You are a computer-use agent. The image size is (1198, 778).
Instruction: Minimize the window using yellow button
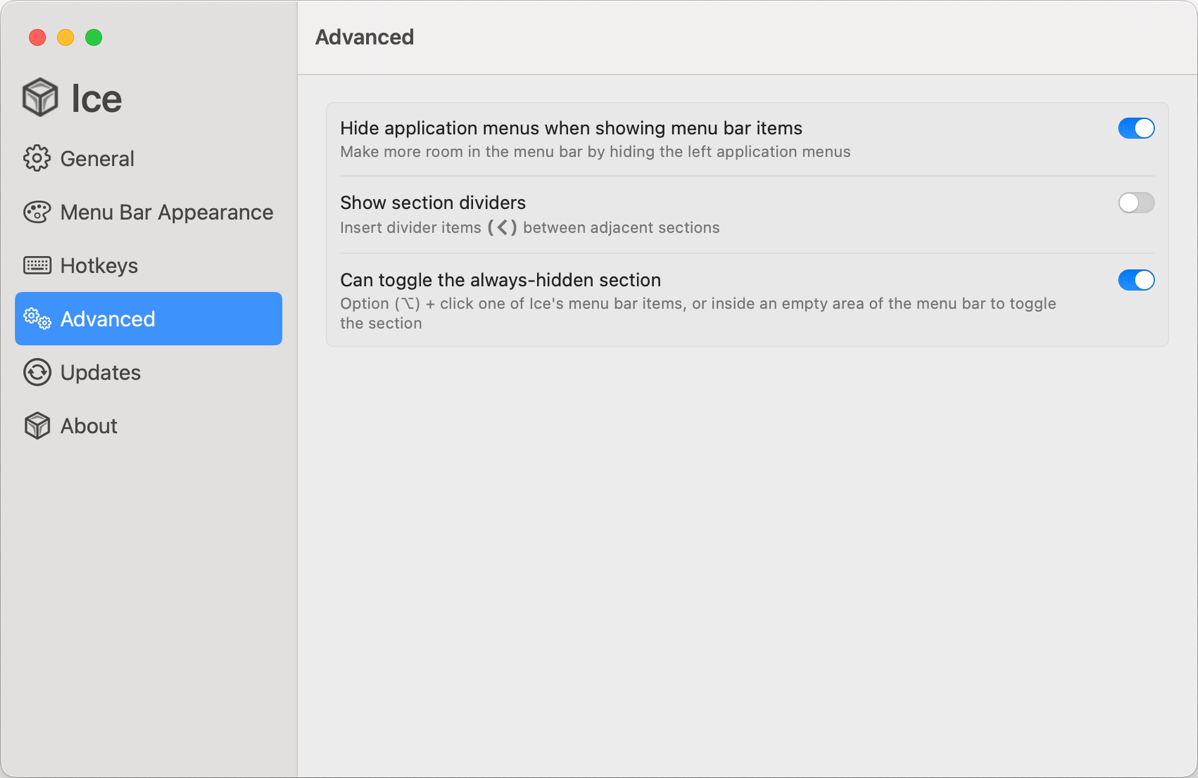tap(65, 37)
